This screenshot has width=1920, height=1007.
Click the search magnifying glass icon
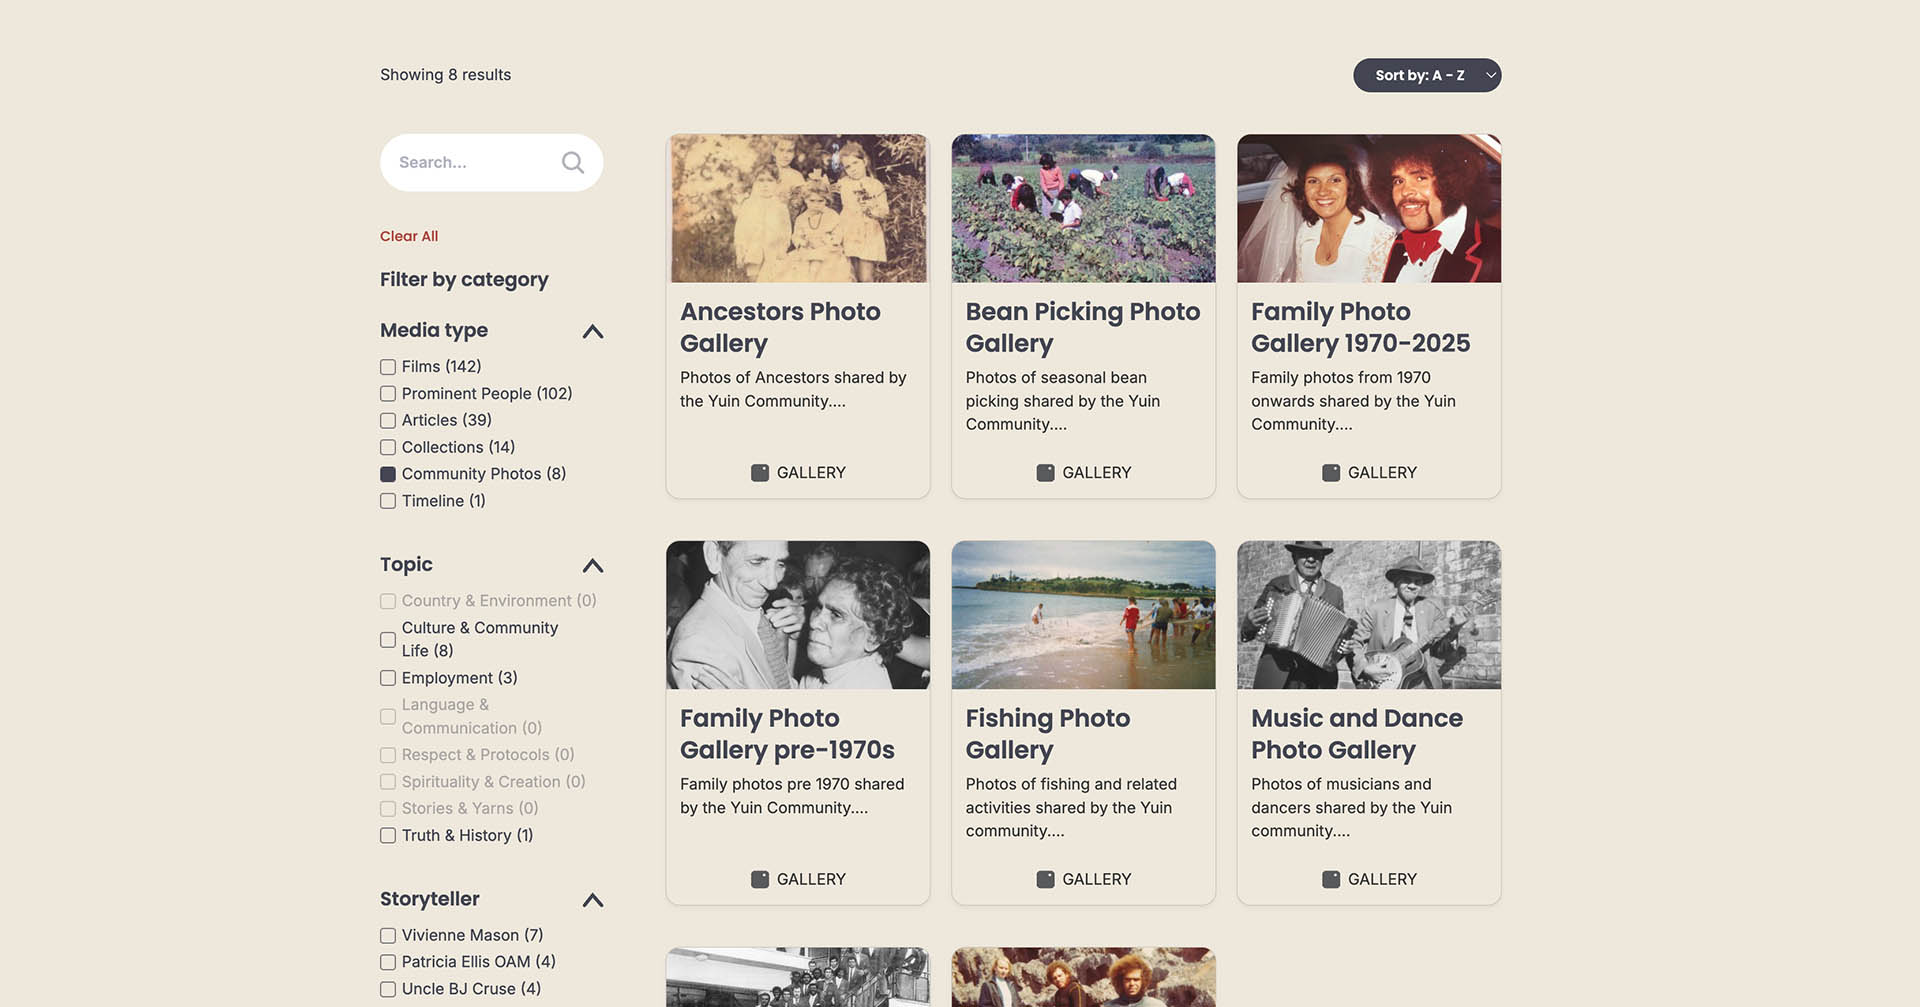(572, 162)
